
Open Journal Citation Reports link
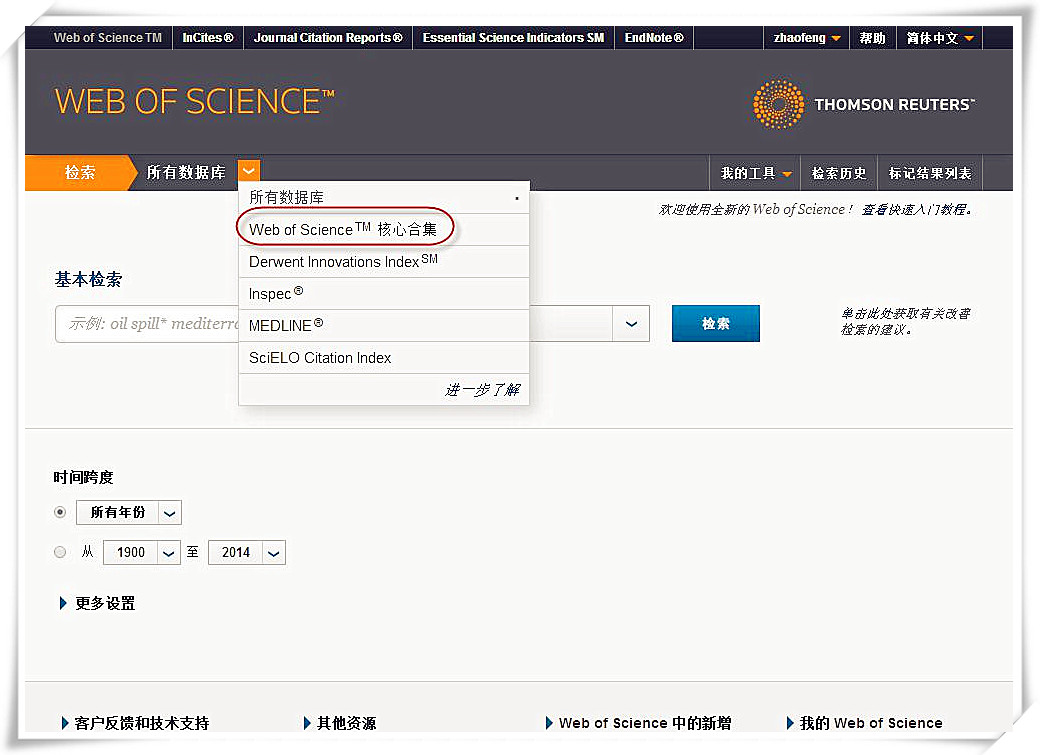click(328, 38)
